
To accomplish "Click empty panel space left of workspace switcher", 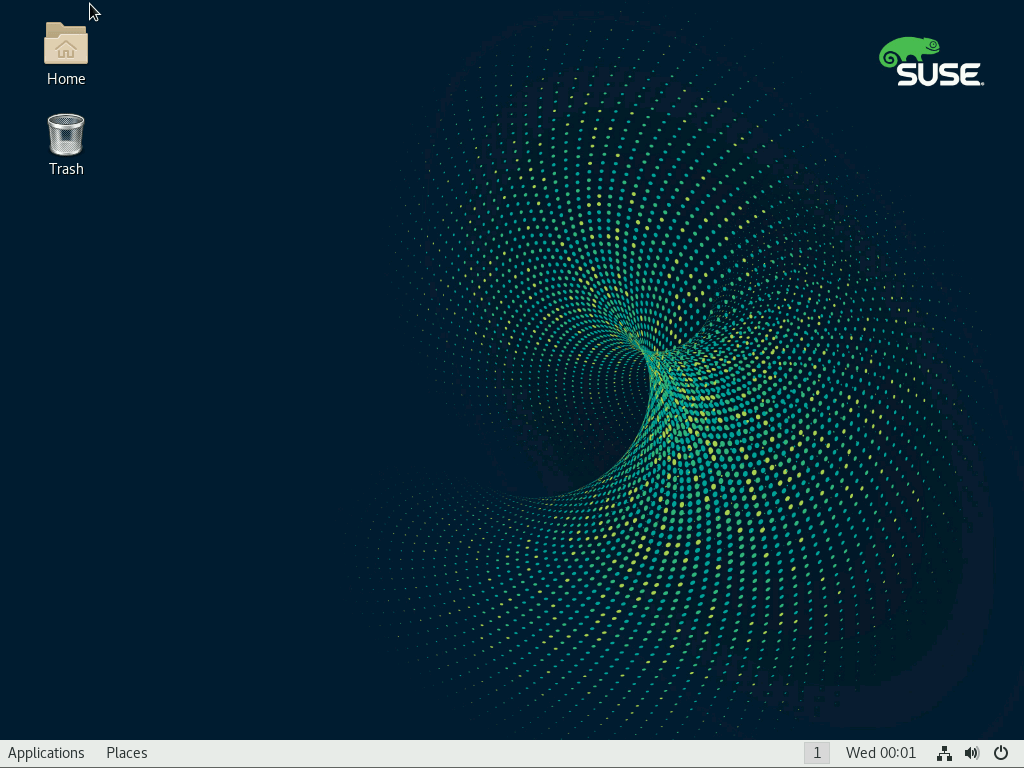I will pos(700,753).
